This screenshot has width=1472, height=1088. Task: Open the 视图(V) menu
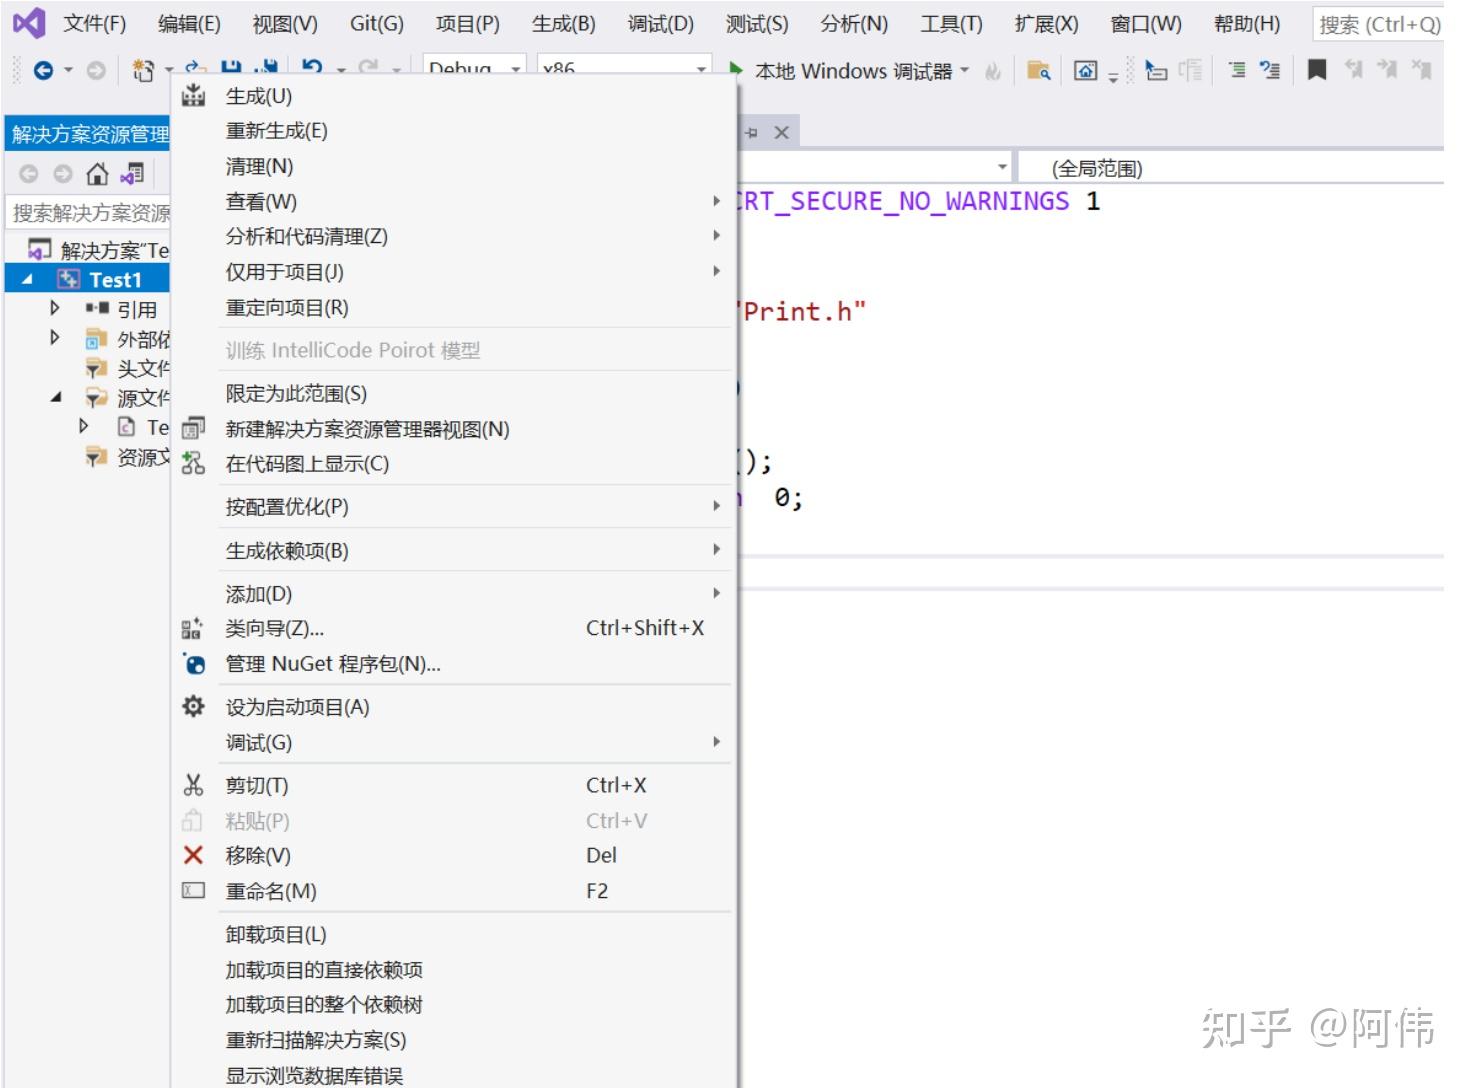285,24
